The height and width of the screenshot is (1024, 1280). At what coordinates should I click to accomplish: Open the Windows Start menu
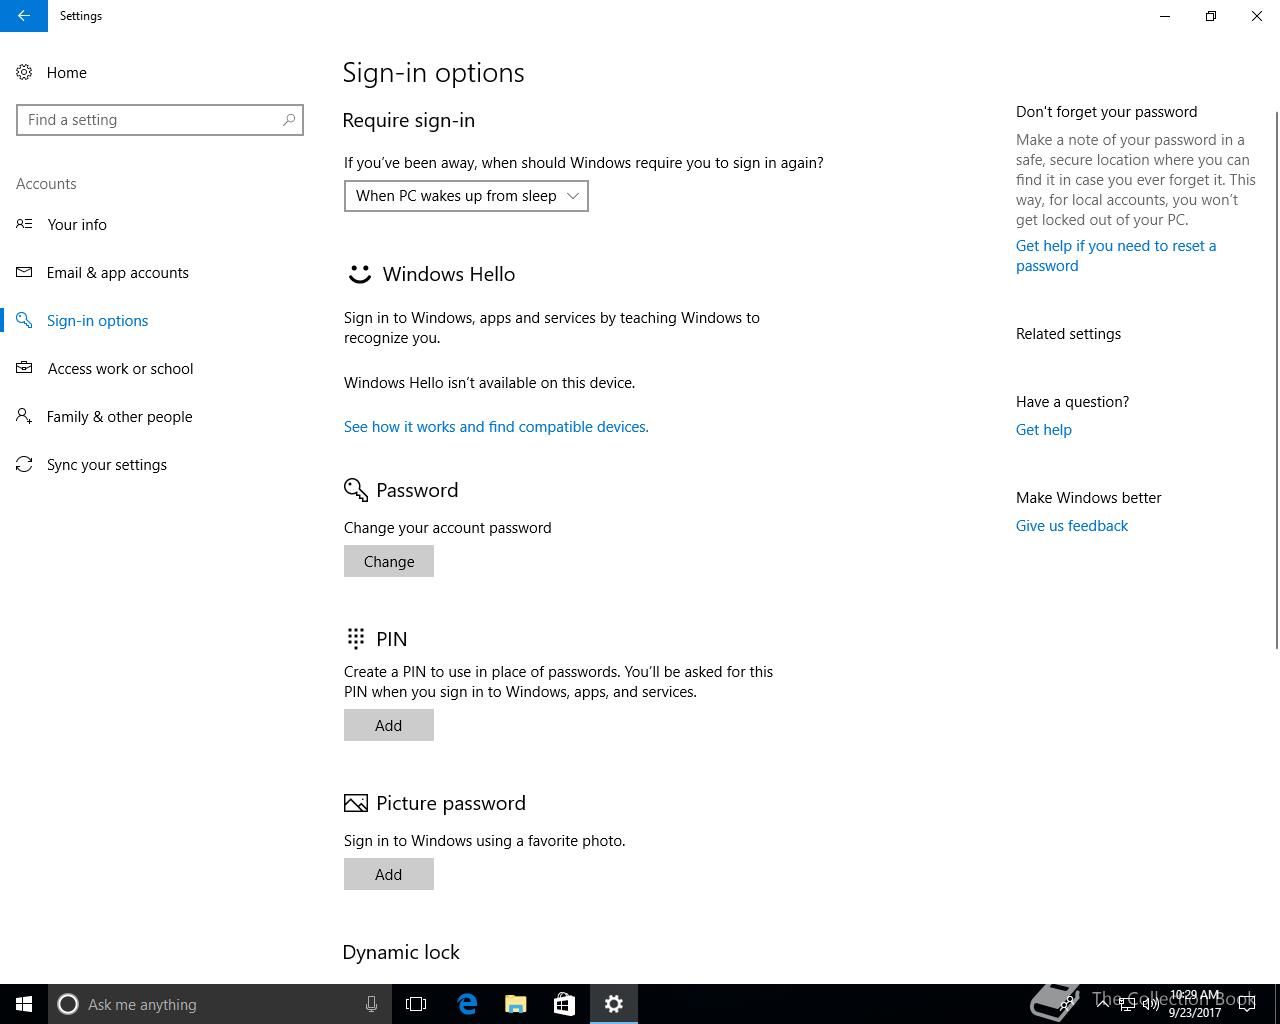coord(24,1004)
